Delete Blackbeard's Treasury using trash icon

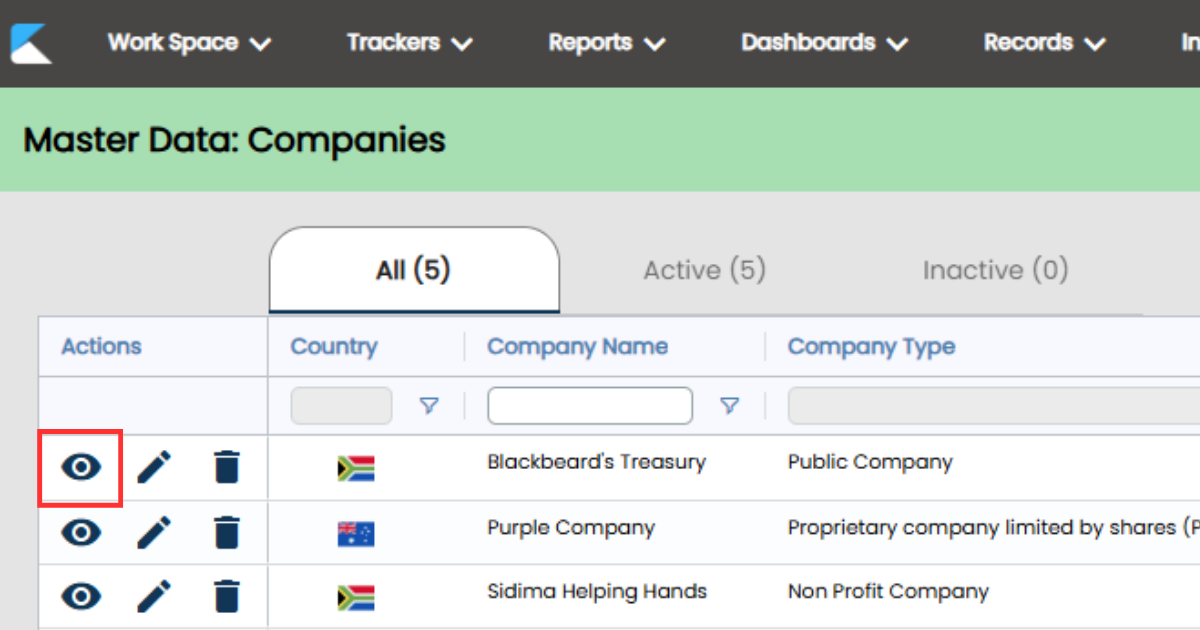(x=227, y=467)
